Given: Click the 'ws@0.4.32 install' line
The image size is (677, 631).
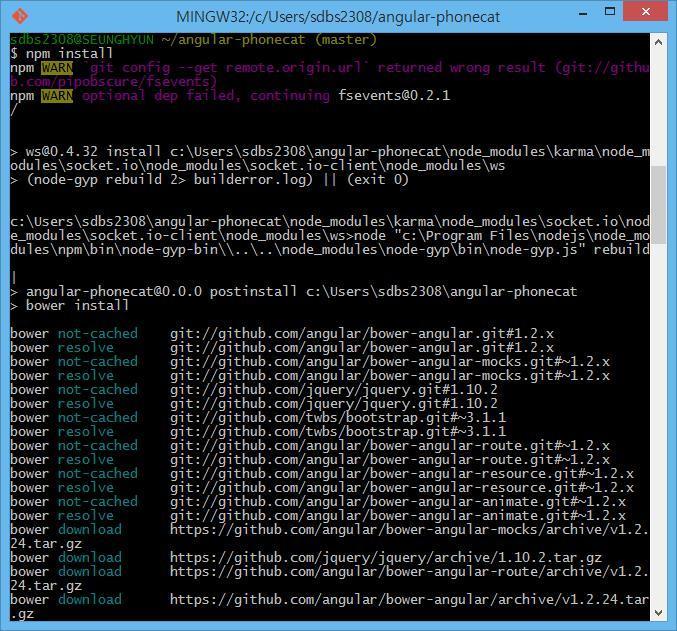Looking at the screenshot, I should coord(330,159).
